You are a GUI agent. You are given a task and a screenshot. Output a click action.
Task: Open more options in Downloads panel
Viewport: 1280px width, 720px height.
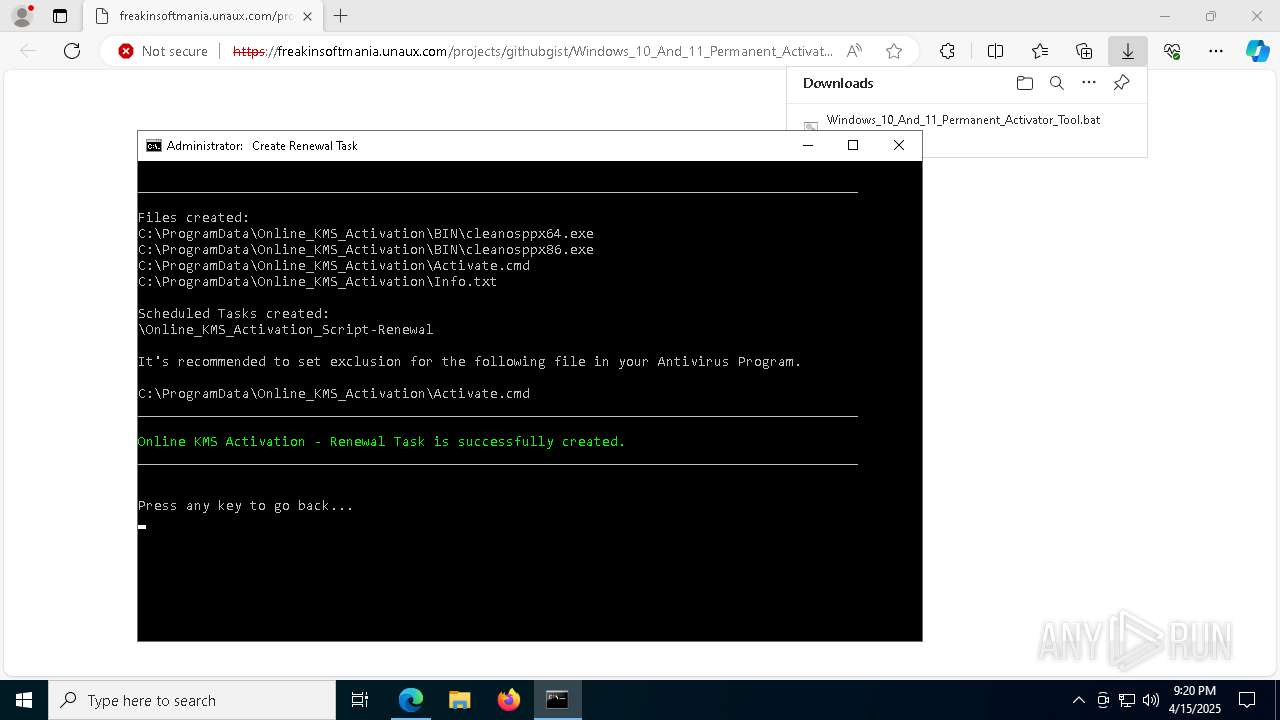[x=1089, y=83]
